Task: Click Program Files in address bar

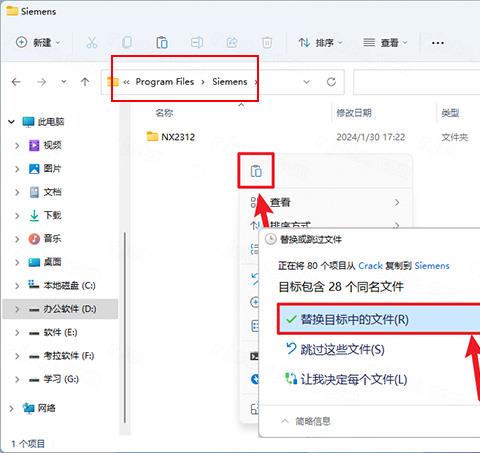Action: [x=165, y=82]
